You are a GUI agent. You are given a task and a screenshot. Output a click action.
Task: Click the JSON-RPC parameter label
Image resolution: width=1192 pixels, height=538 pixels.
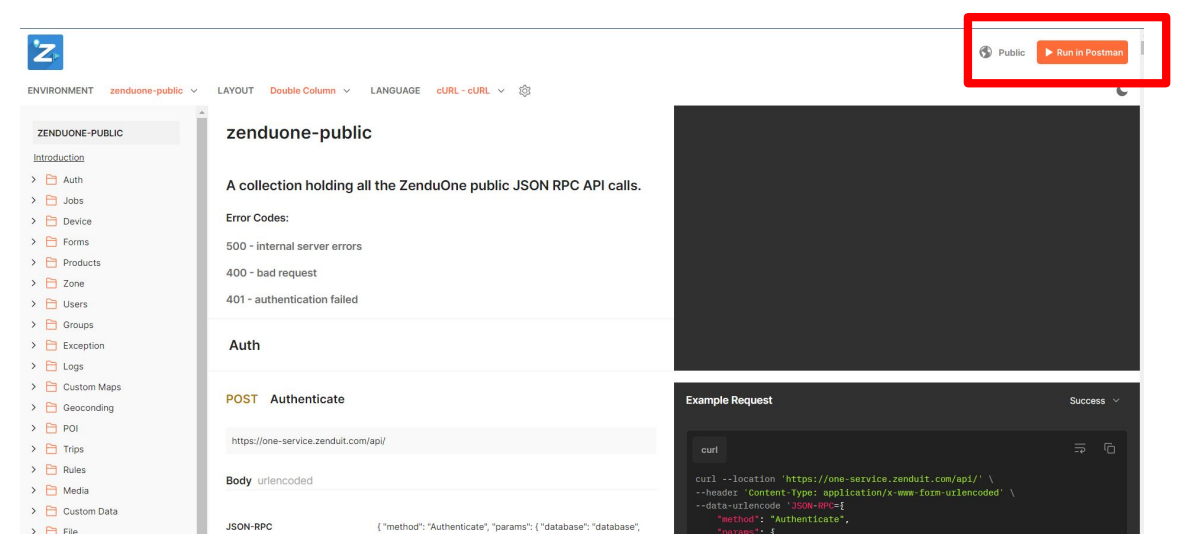[249, 527]
